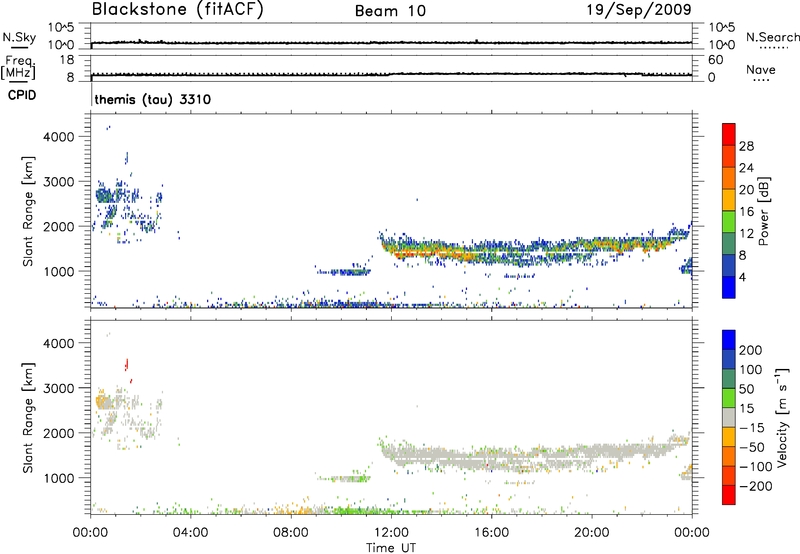Click the '04:00' time axis tick label

point(190,533)
